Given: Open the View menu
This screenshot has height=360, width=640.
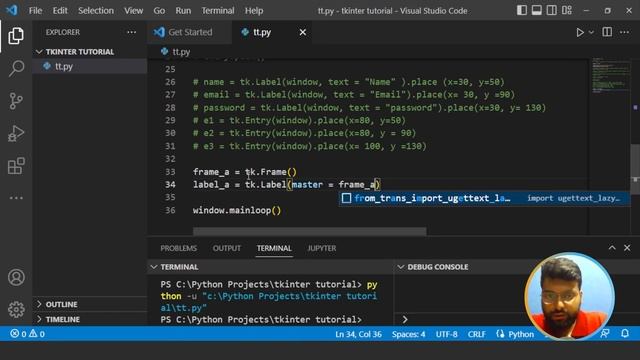Looking at the screenshot, I should click(x=133, y=11).
